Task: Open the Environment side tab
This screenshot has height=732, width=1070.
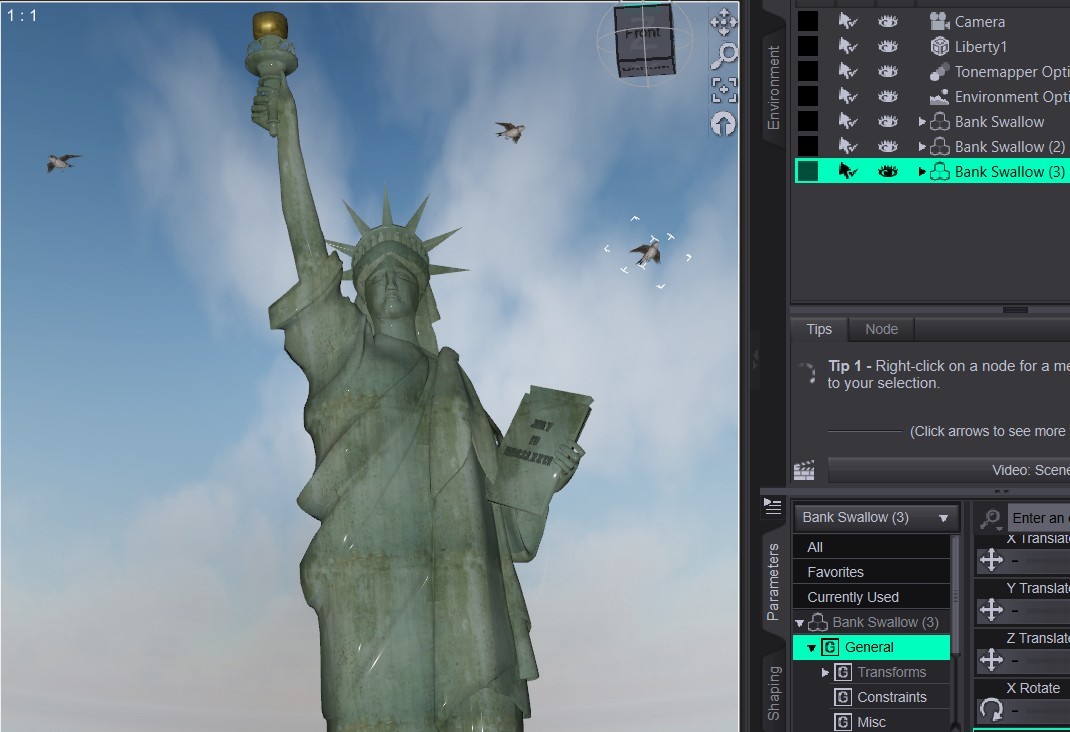Action: coord(773,87)
